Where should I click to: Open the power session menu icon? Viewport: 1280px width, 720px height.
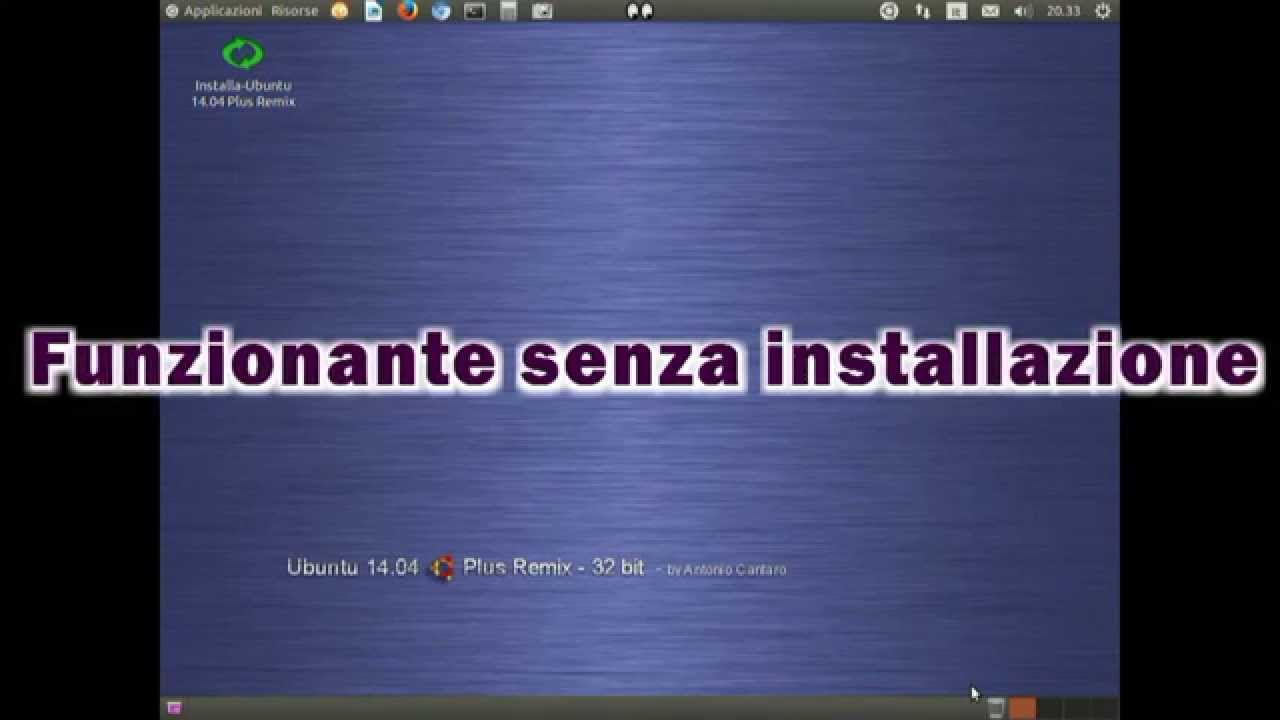(x=1103, y=11)
